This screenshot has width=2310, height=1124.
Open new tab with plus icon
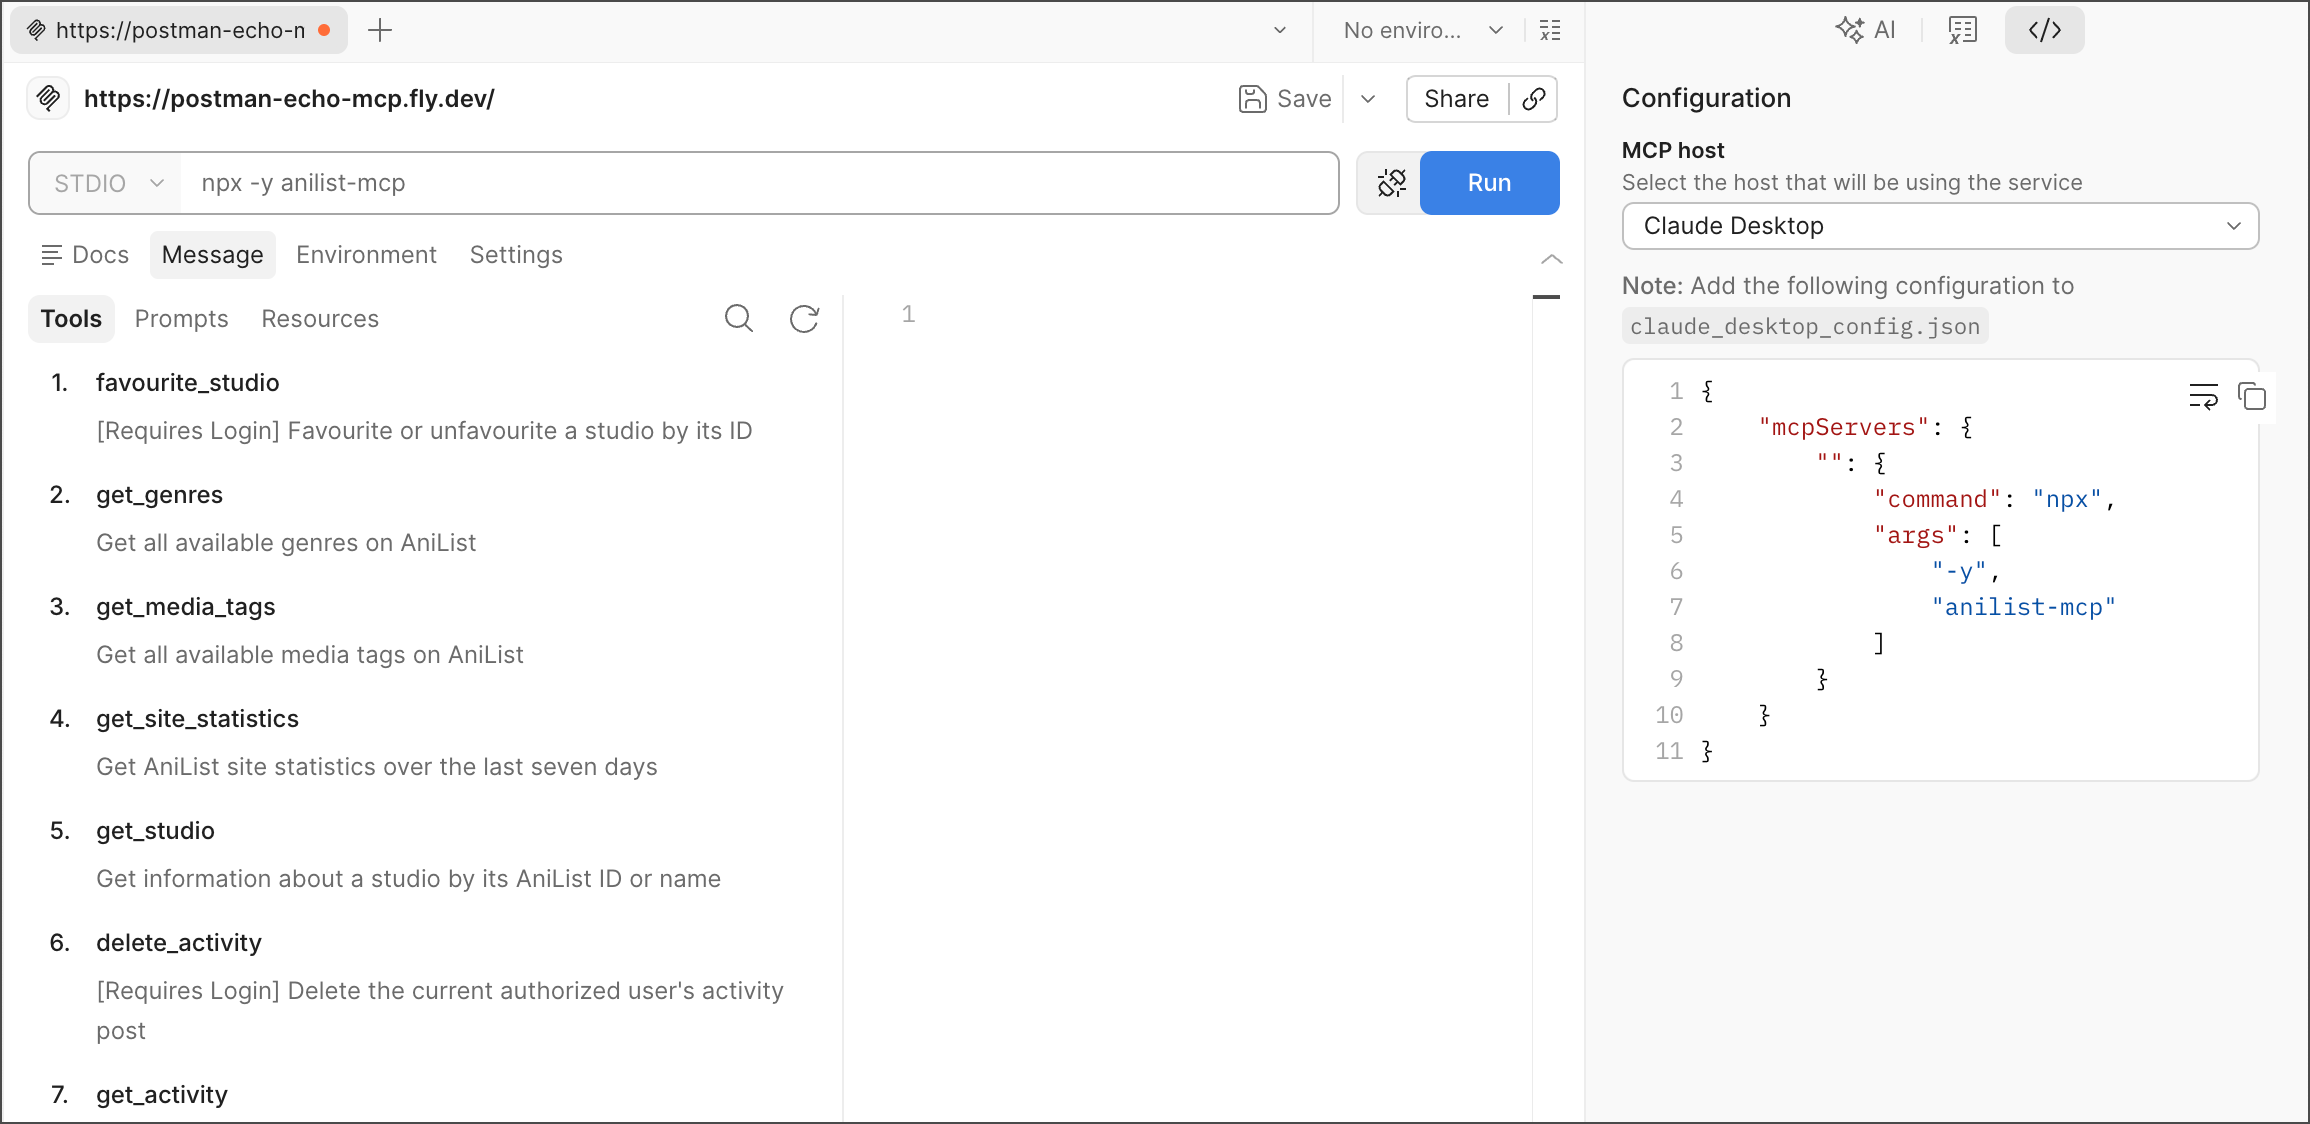click(x=380, y=30)
